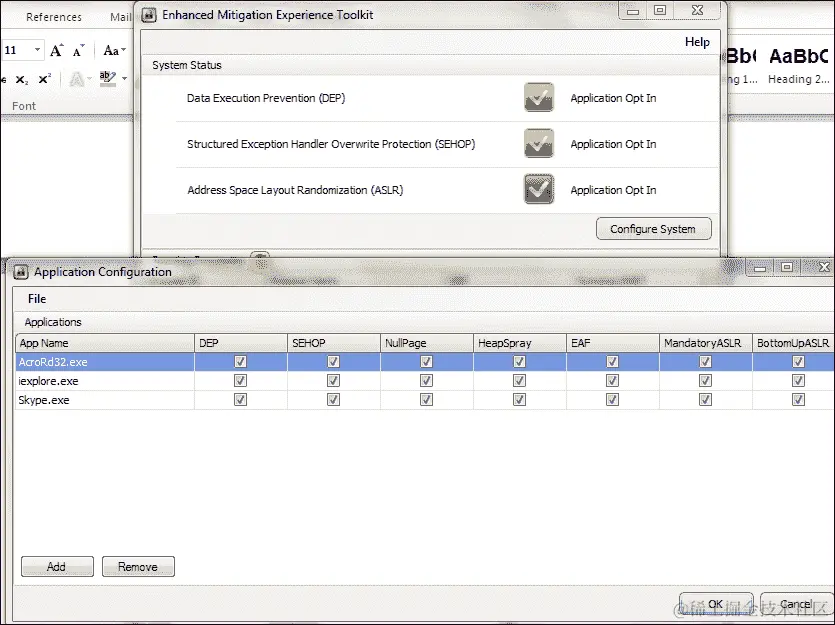Open the Change Case Aa button in Word

click(114, 51)
